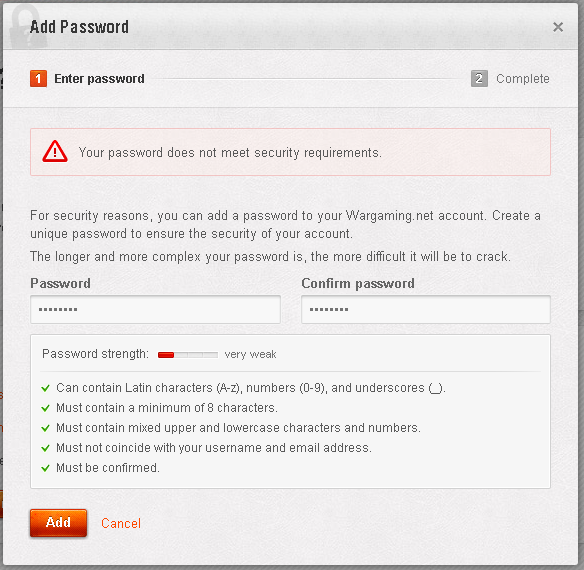
Task: Click the very weak strength label
Action: coord(250,354)
